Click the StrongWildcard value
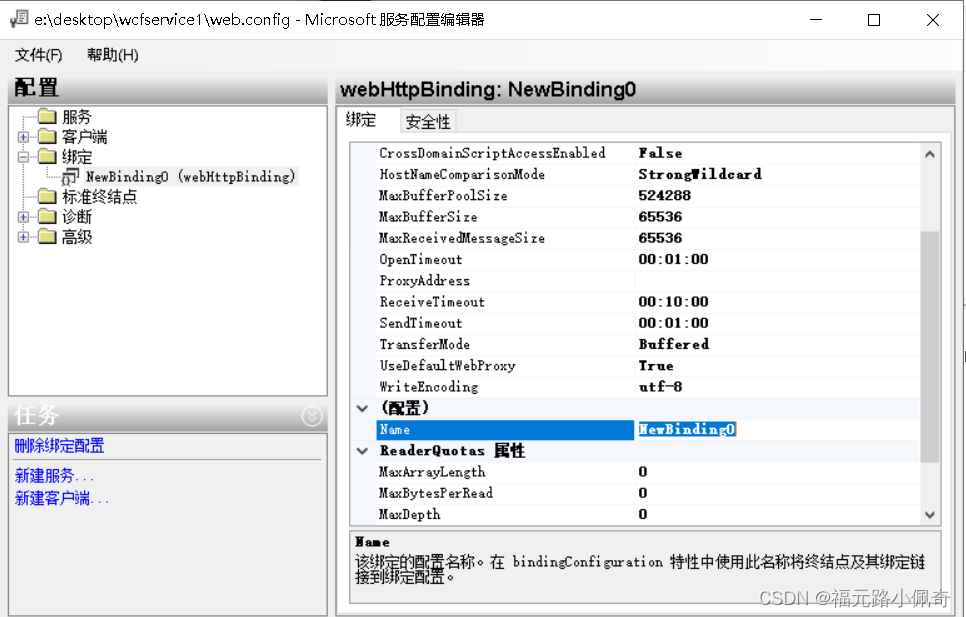 pyautogui.click(x=700, y=174)
